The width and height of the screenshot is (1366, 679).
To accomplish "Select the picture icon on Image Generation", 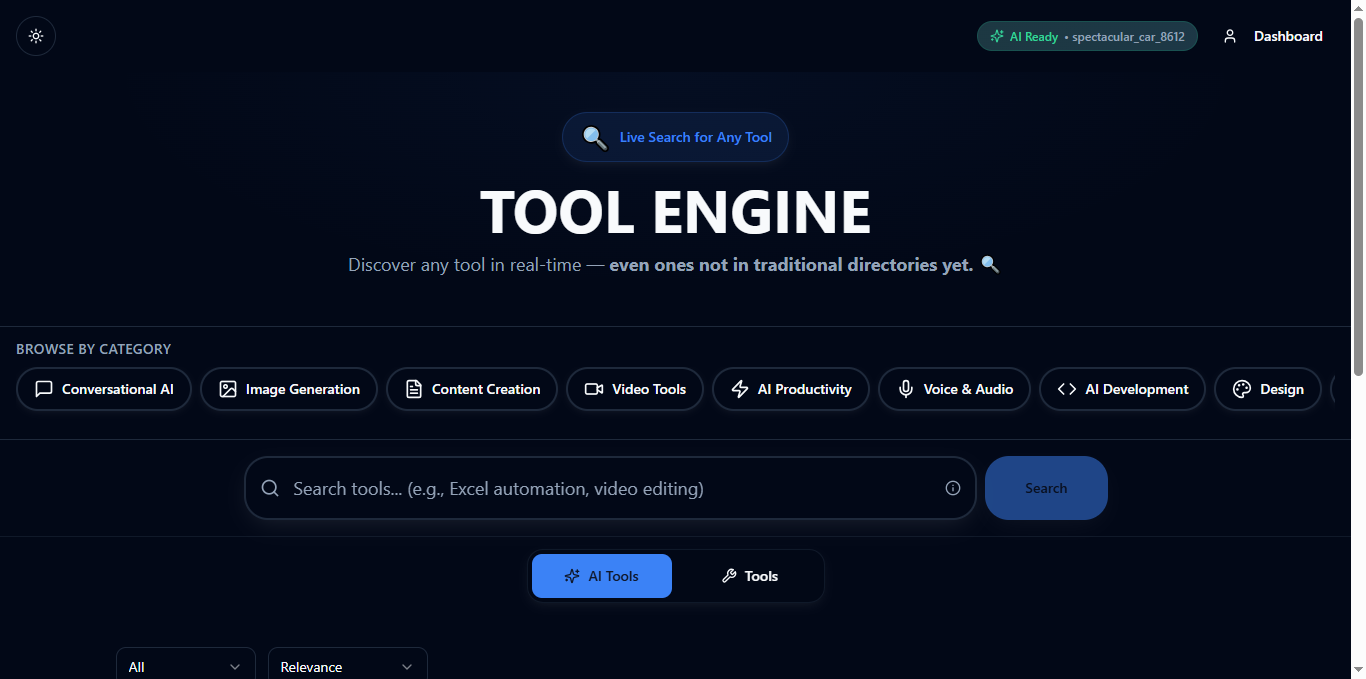I will [228, 389].
